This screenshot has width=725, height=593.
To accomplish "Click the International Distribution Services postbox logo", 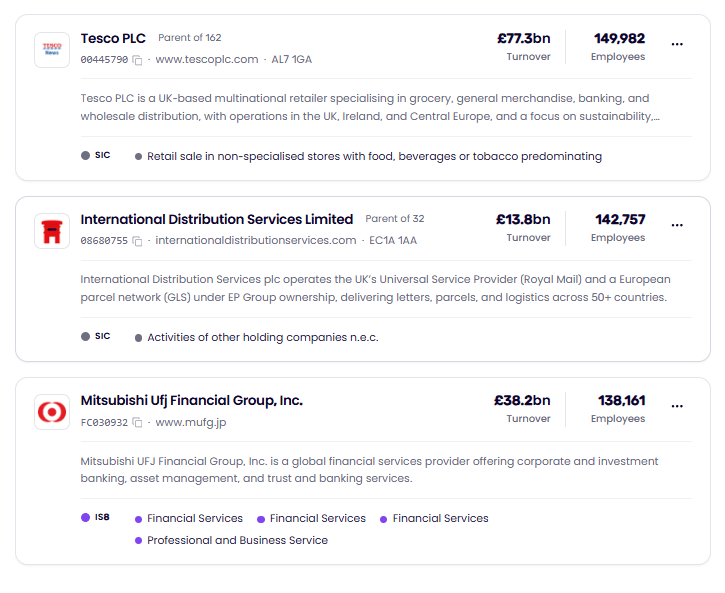I will pyautogui.click(x=52, y=231).
